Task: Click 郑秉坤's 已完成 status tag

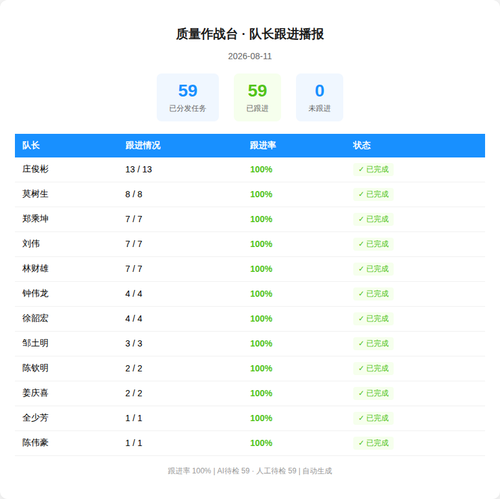Action: coord(373,219)
